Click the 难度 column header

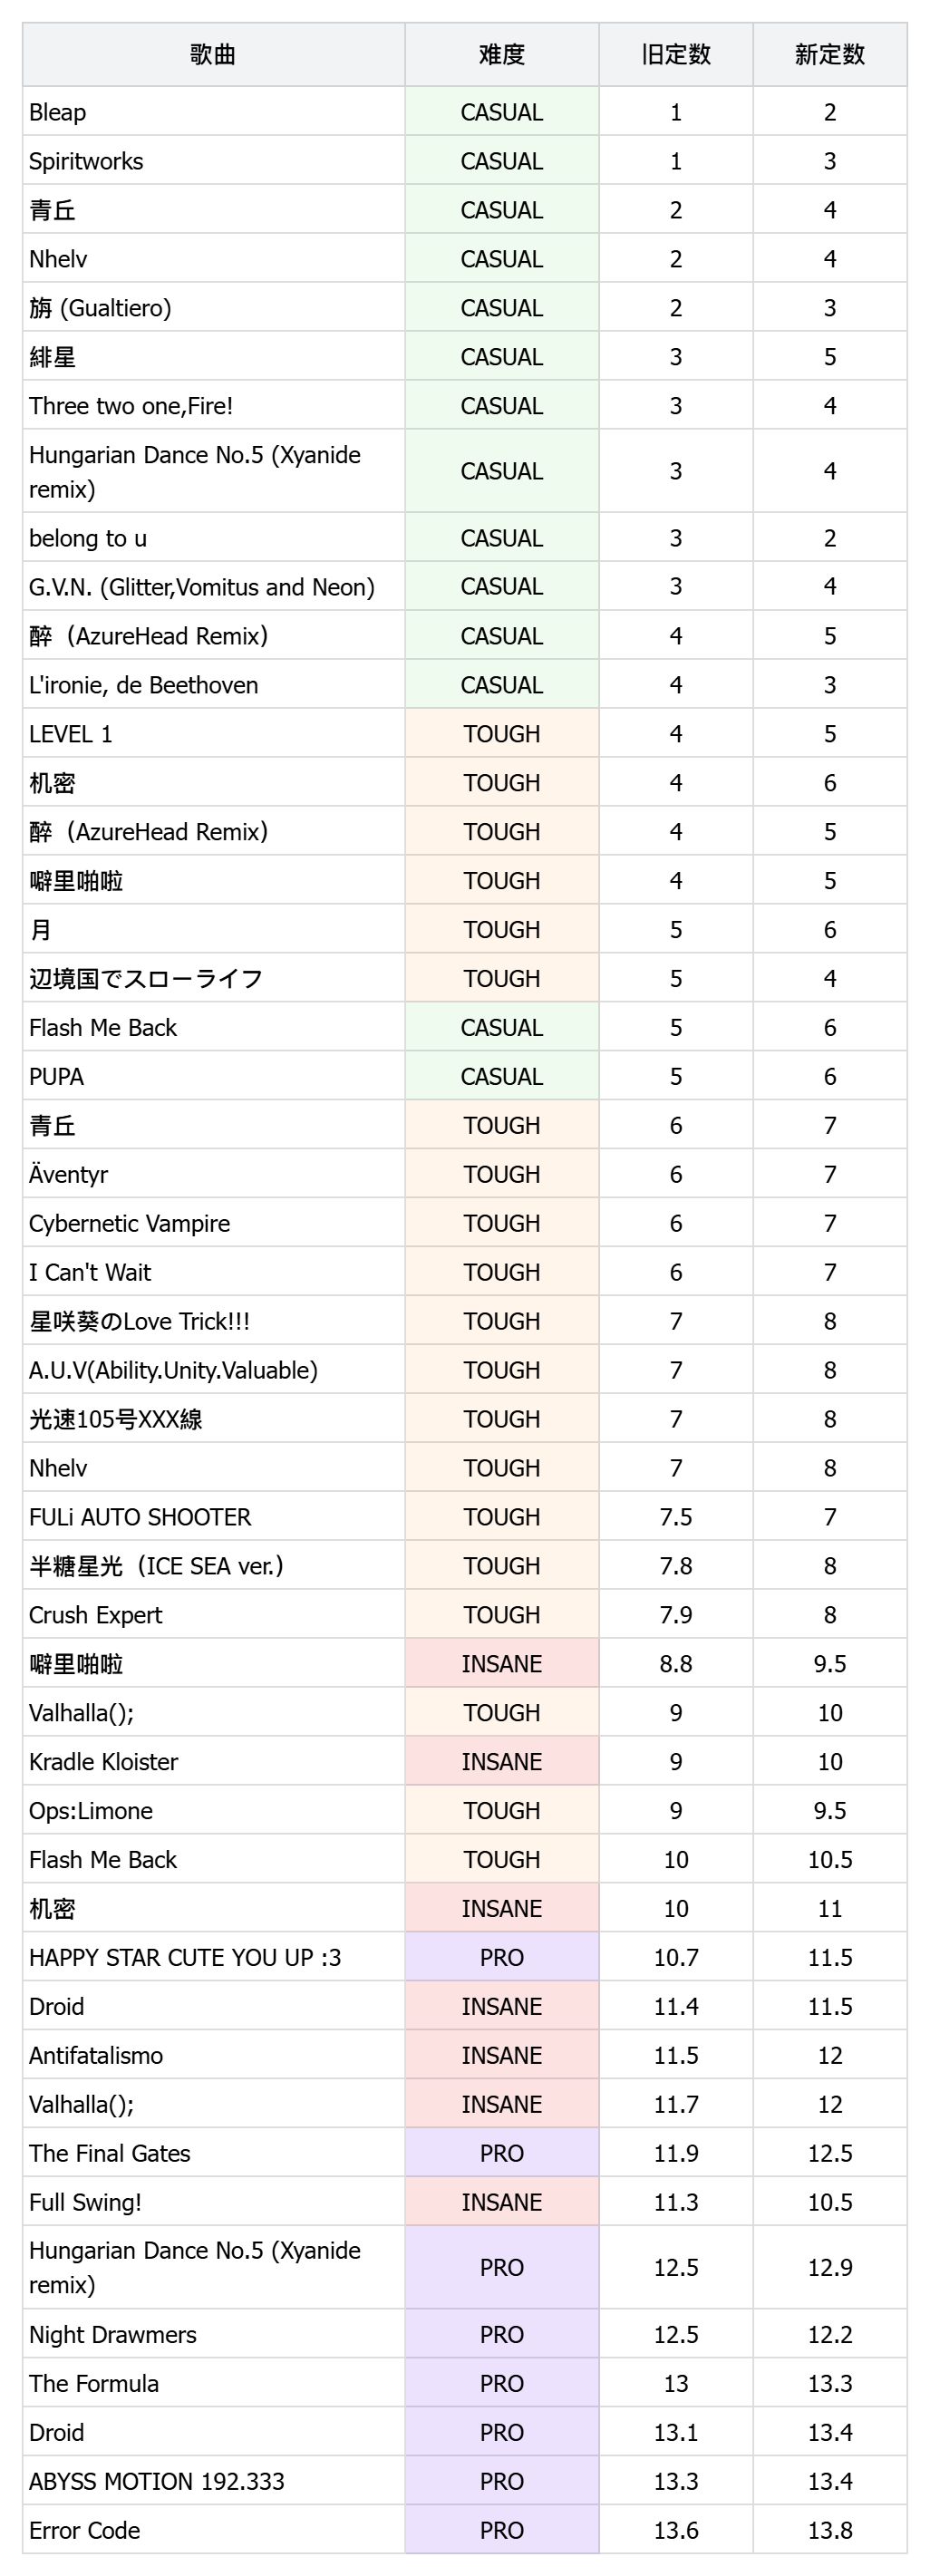pyautogui.click(x=502, y=55)
